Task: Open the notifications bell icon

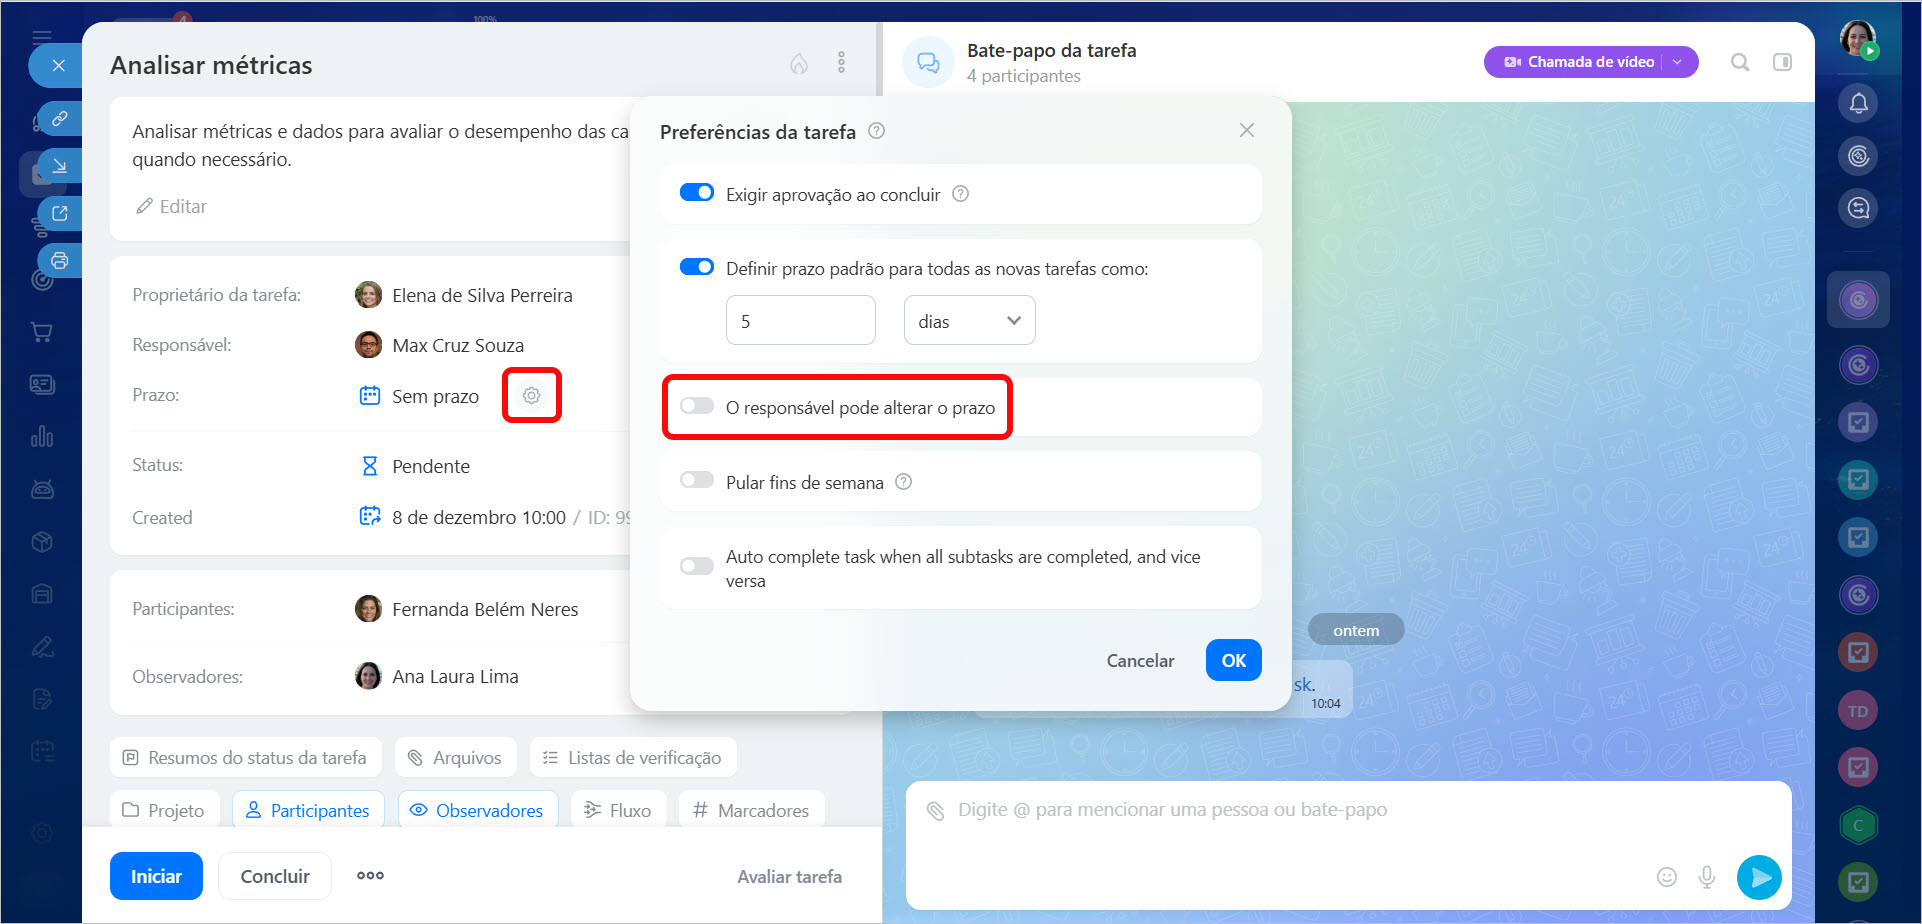Action: 1858,103
